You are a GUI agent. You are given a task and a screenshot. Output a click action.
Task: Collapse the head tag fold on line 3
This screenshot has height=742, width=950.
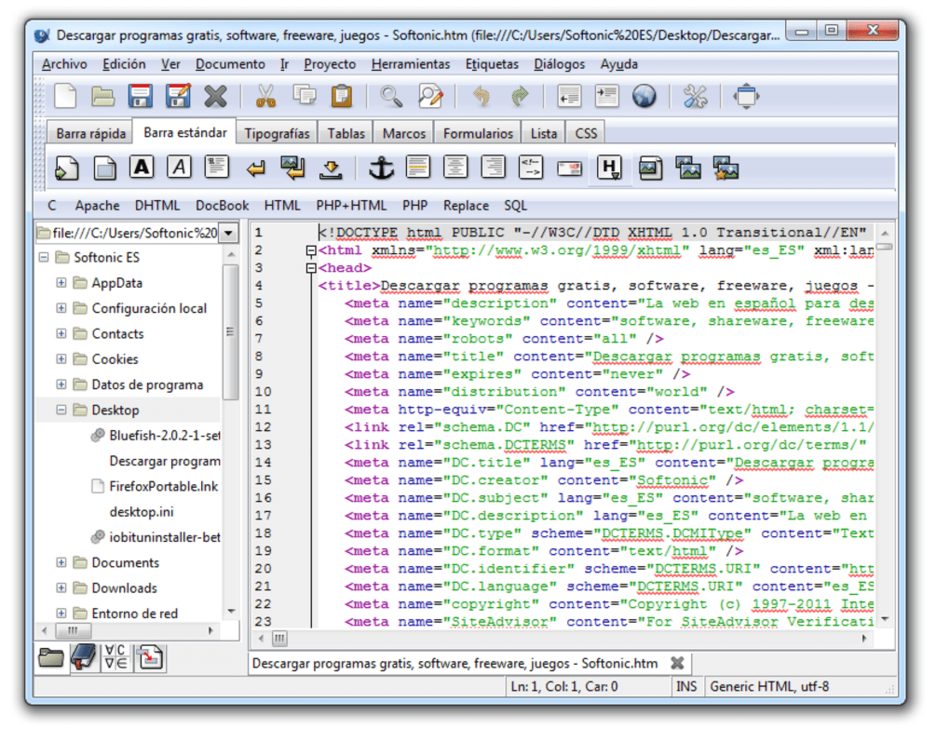[311, 268]
